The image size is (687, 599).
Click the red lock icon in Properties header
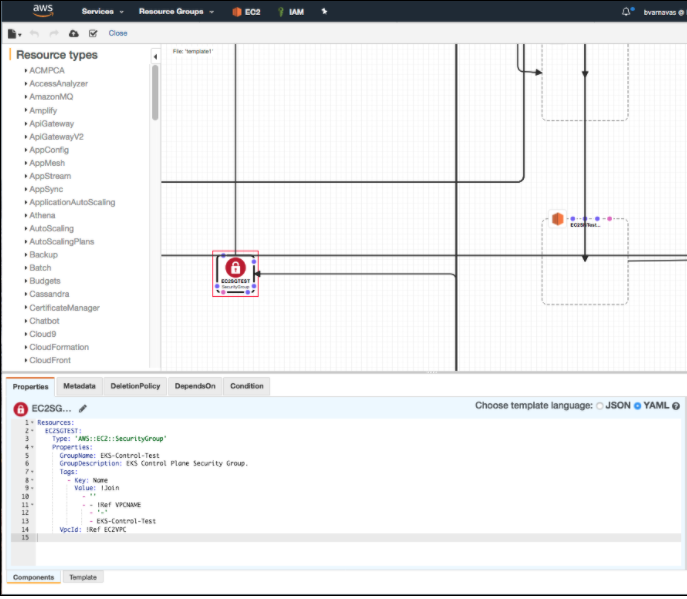(x=21, y=409)
